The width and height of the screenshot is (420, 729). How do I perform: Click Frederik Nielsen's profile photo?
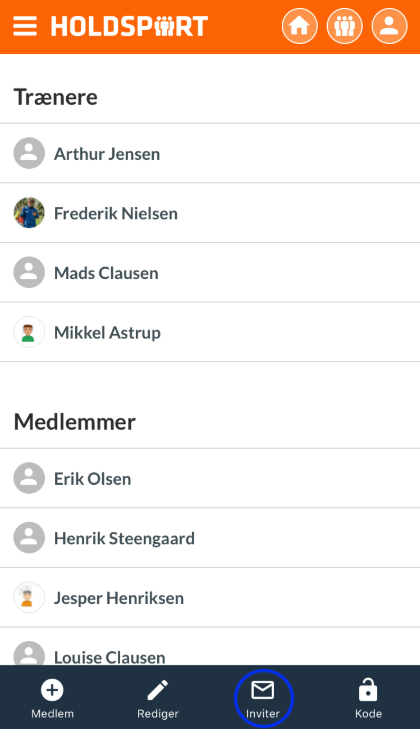tap(29, 213)
